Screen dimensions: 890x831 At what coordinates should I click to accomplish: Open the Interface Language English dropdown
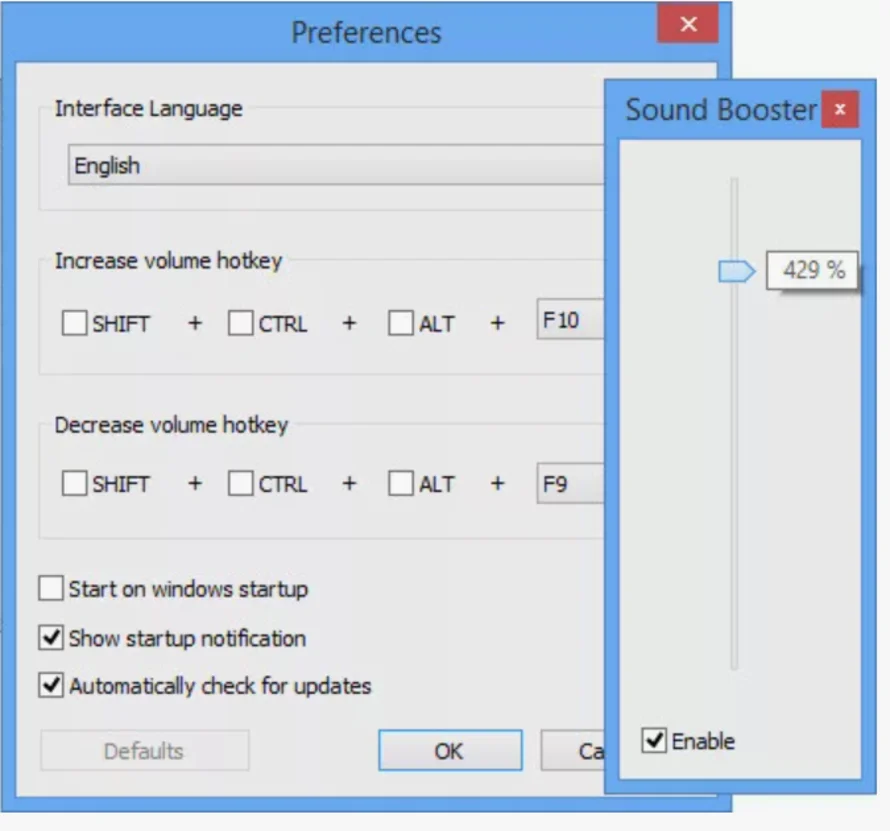coord(336,165)
